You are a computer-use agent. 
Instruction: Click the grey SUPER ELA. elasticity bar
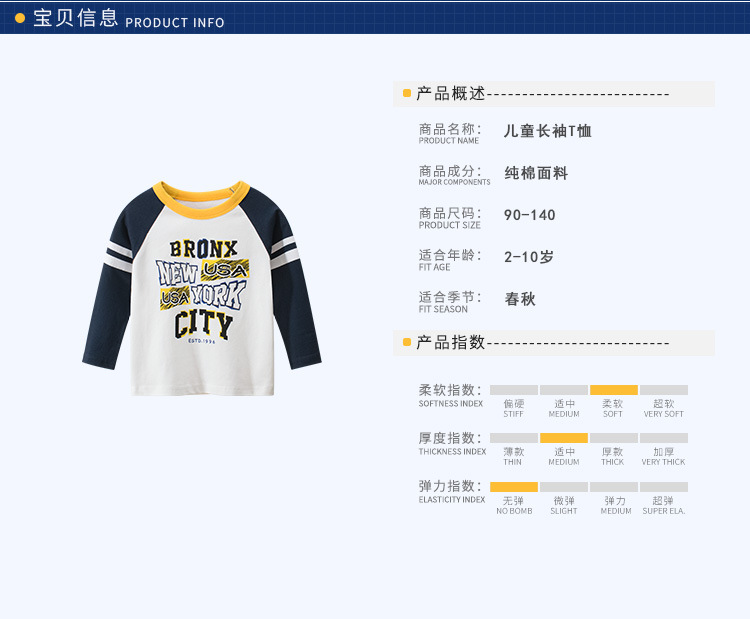pos(664,487)
